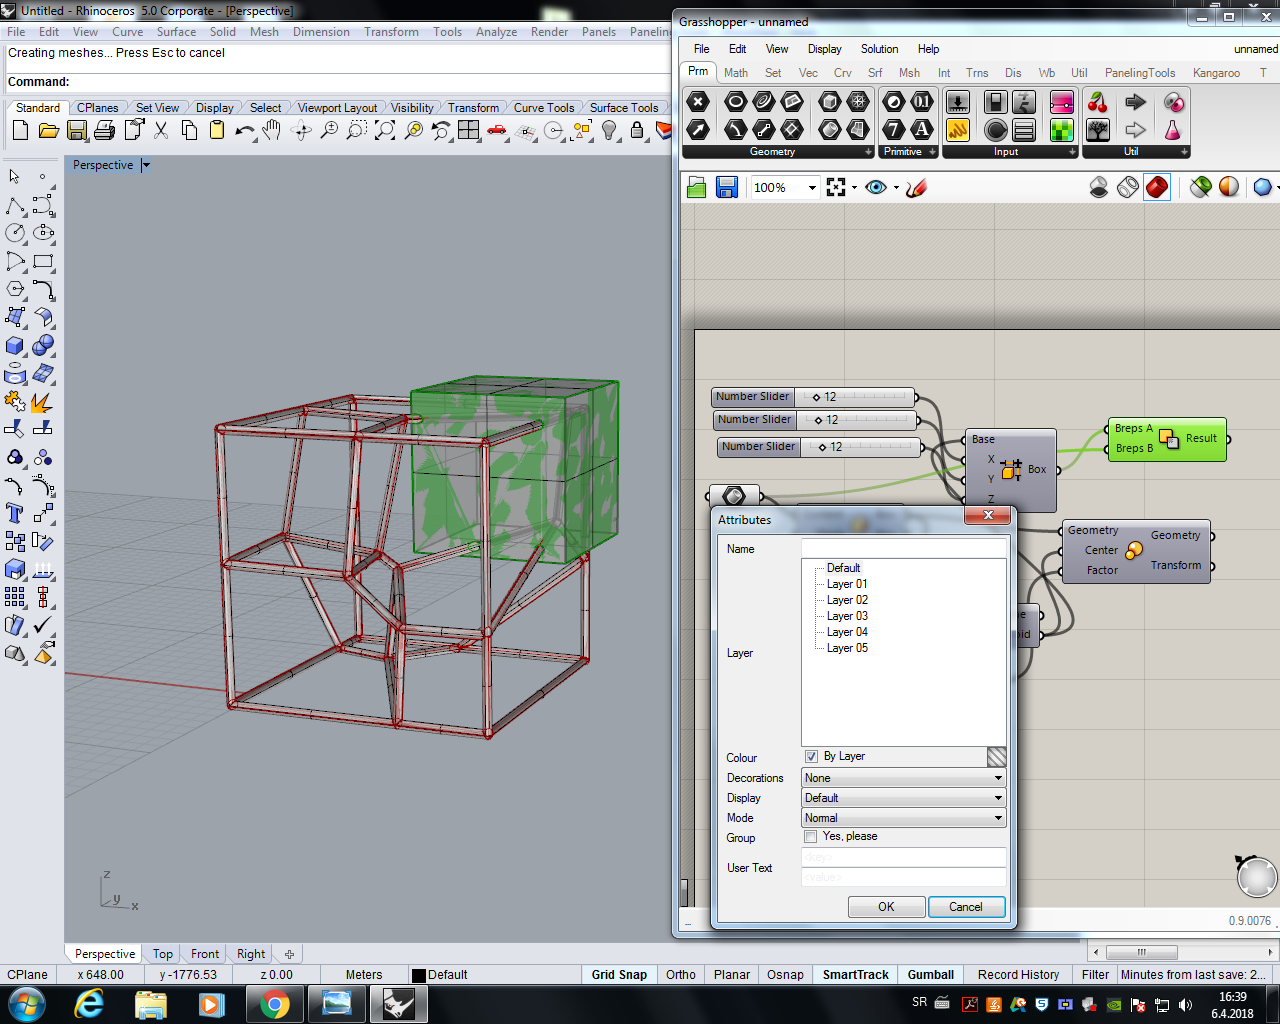Expand the Input panel in Grasshopper
This screenshot has width=1280, height=1024.
click(1072, 152)
